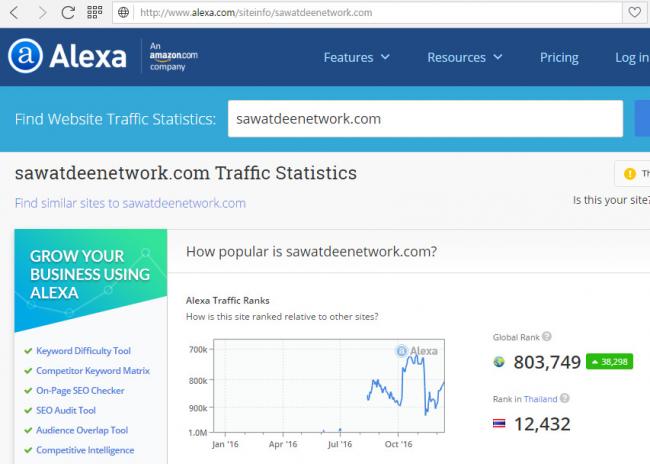Click the global rank number 803,749
The width and height of the screenshot is (650, 464).
click(547, 362)
